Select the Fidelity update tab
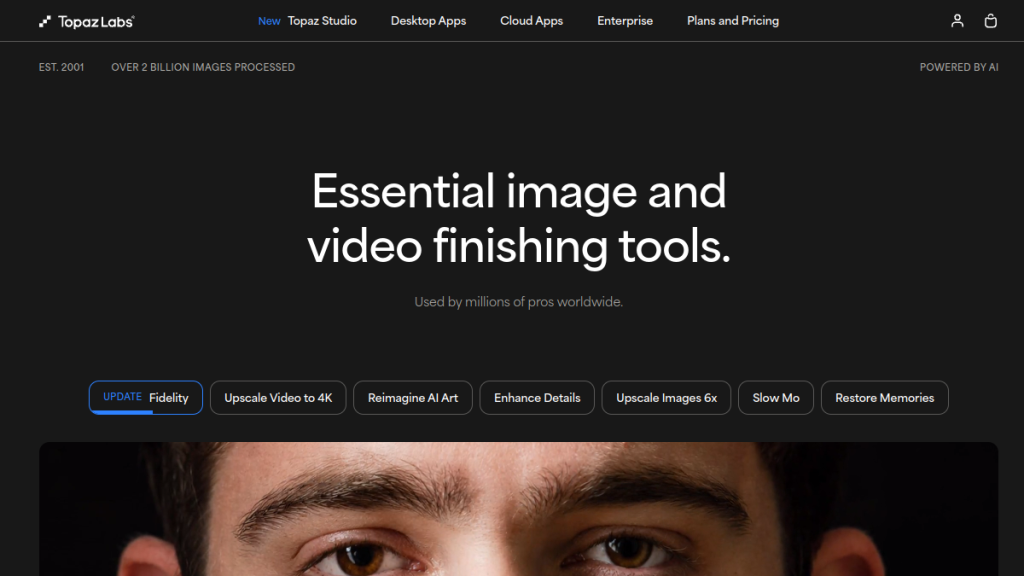 tap(146, 397)
